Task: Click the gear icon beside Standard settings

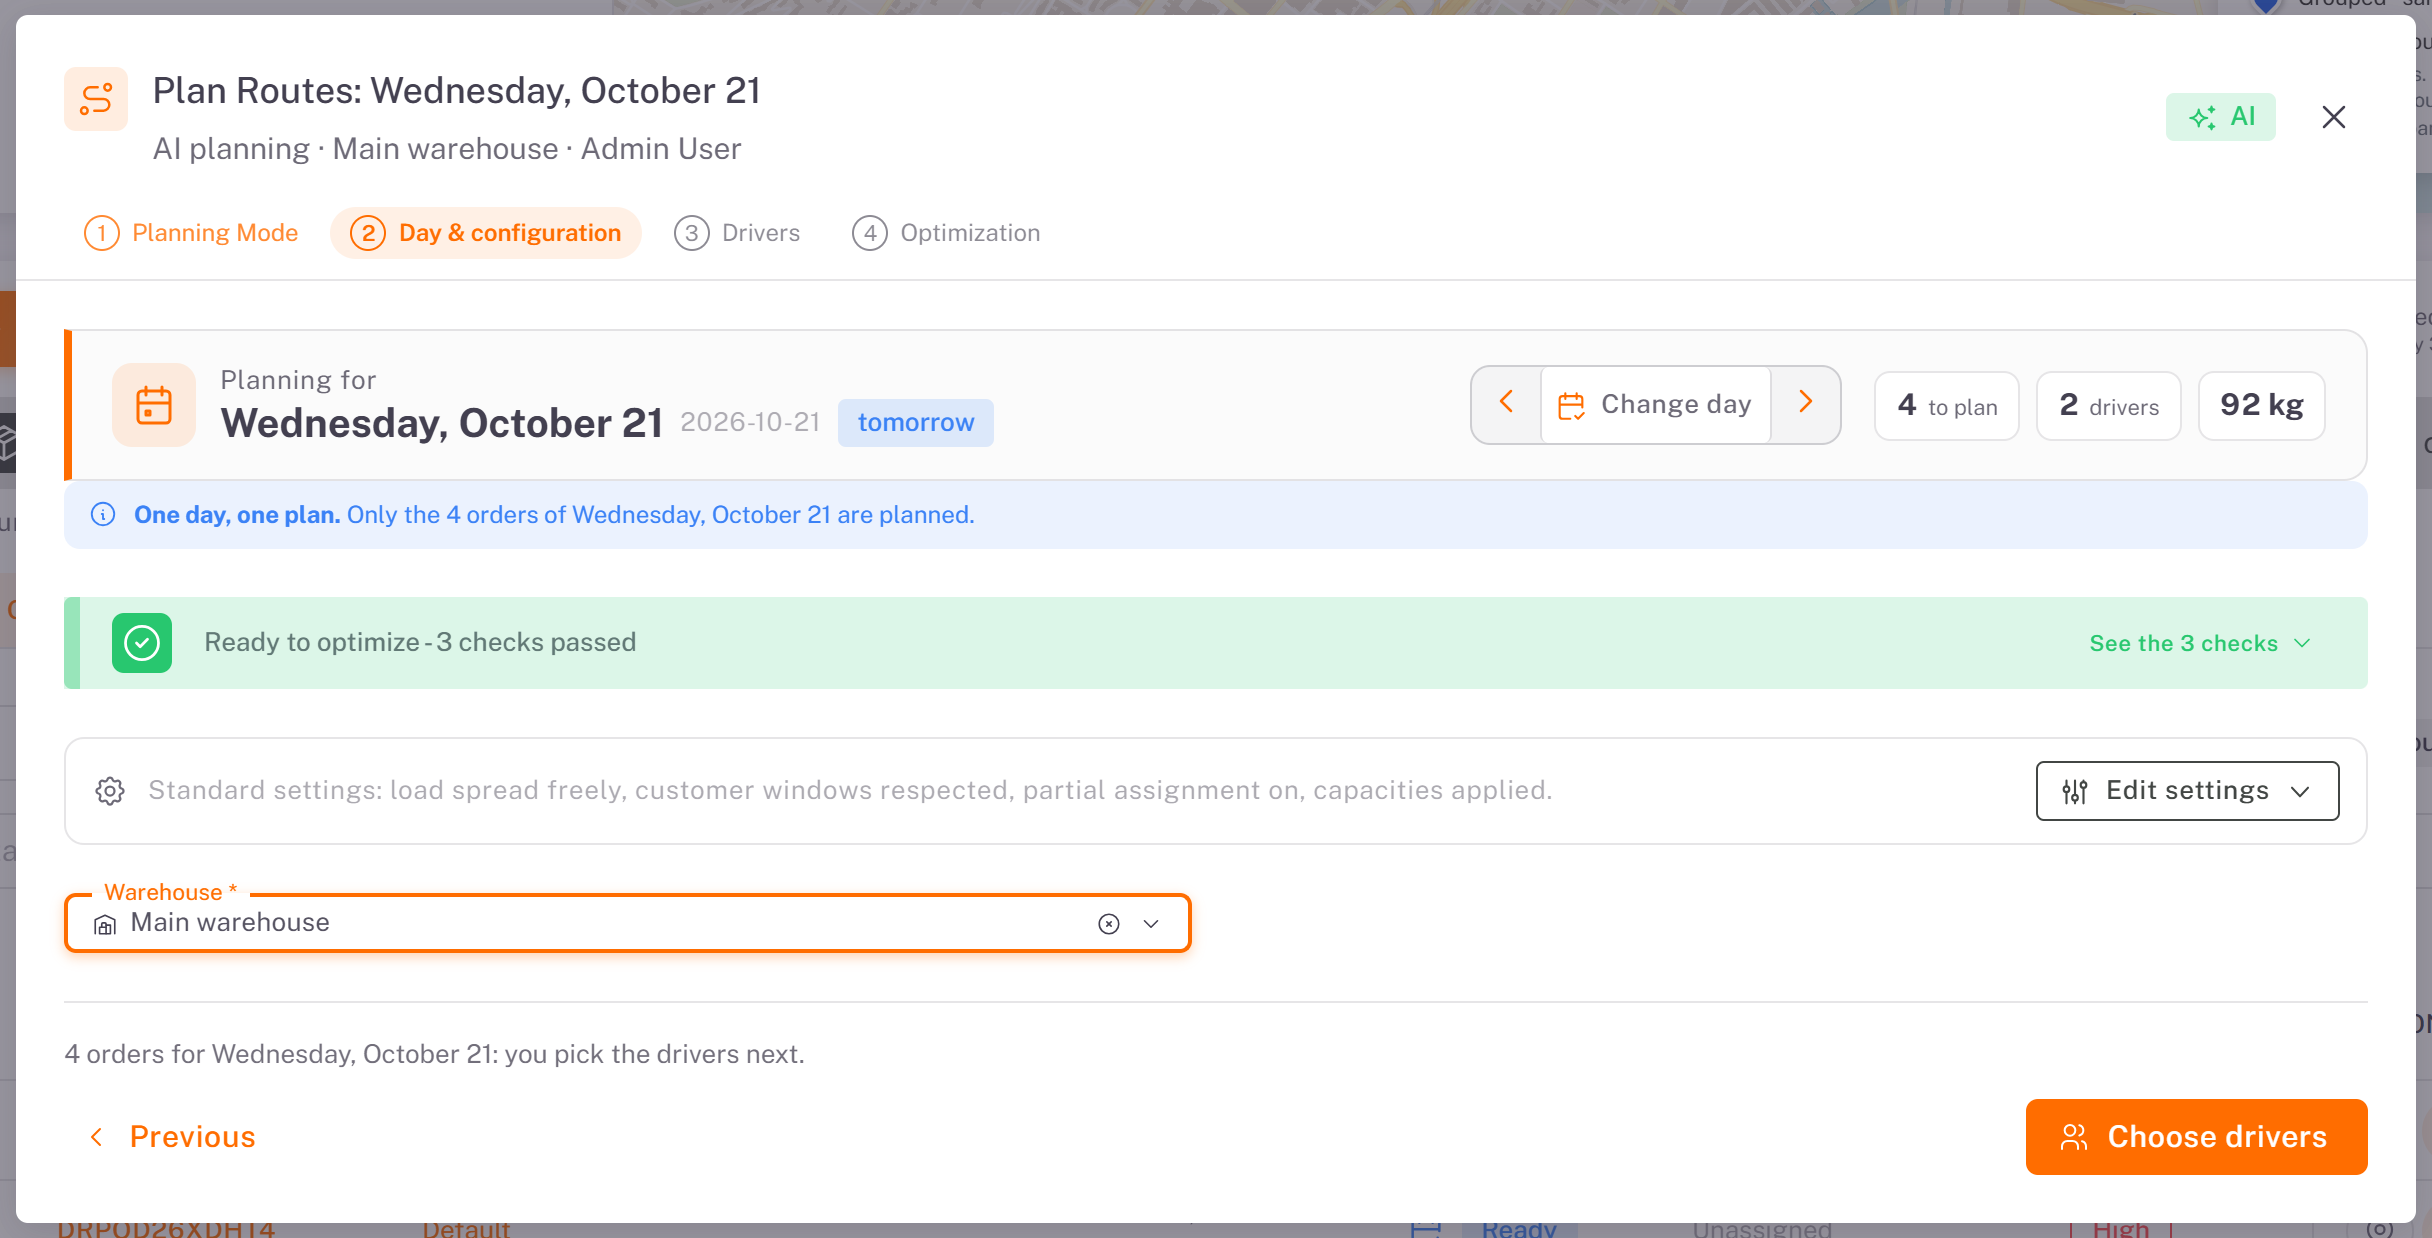Action: pos(110,791)
